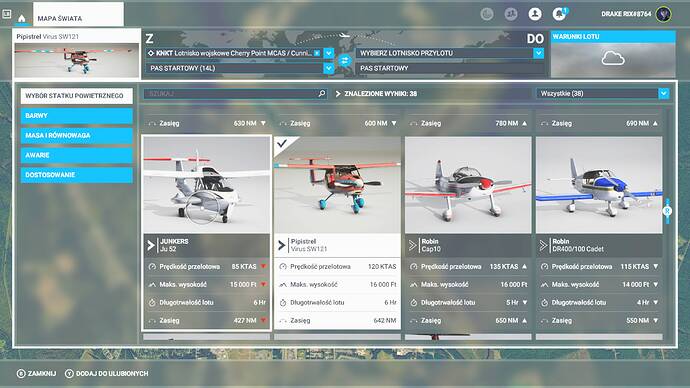Viewport: 690px width, 388px height.
Task: Expand ZNALEZIONE WYNIKI: 38 chevron
Action: (x=338, y=94)
